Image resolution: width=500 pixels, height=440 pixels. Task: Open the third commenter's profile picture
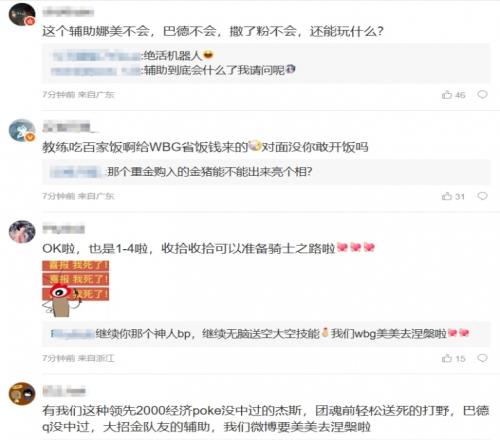click(x=22, y=232)
